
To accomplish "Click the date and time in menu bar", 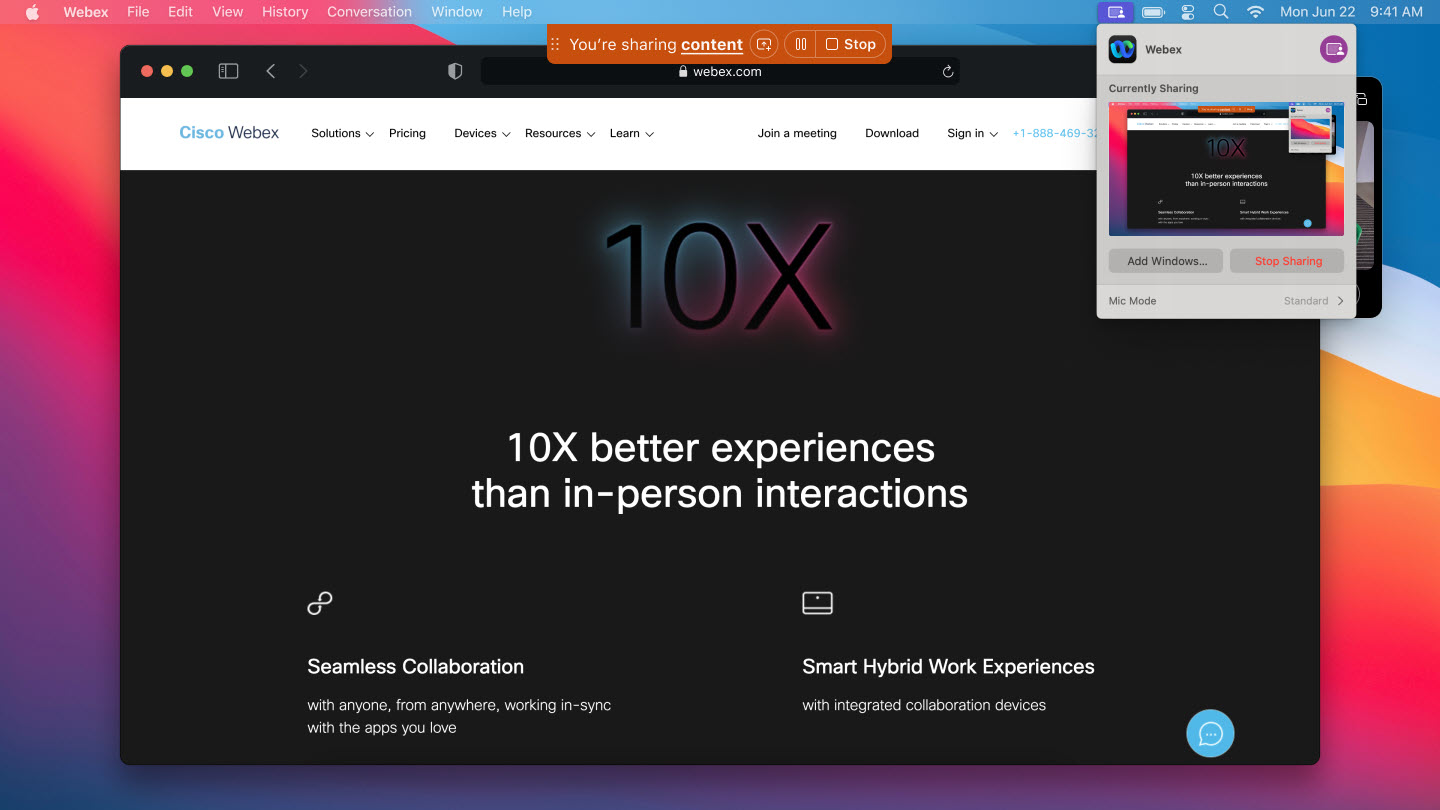I will 1351,12.
